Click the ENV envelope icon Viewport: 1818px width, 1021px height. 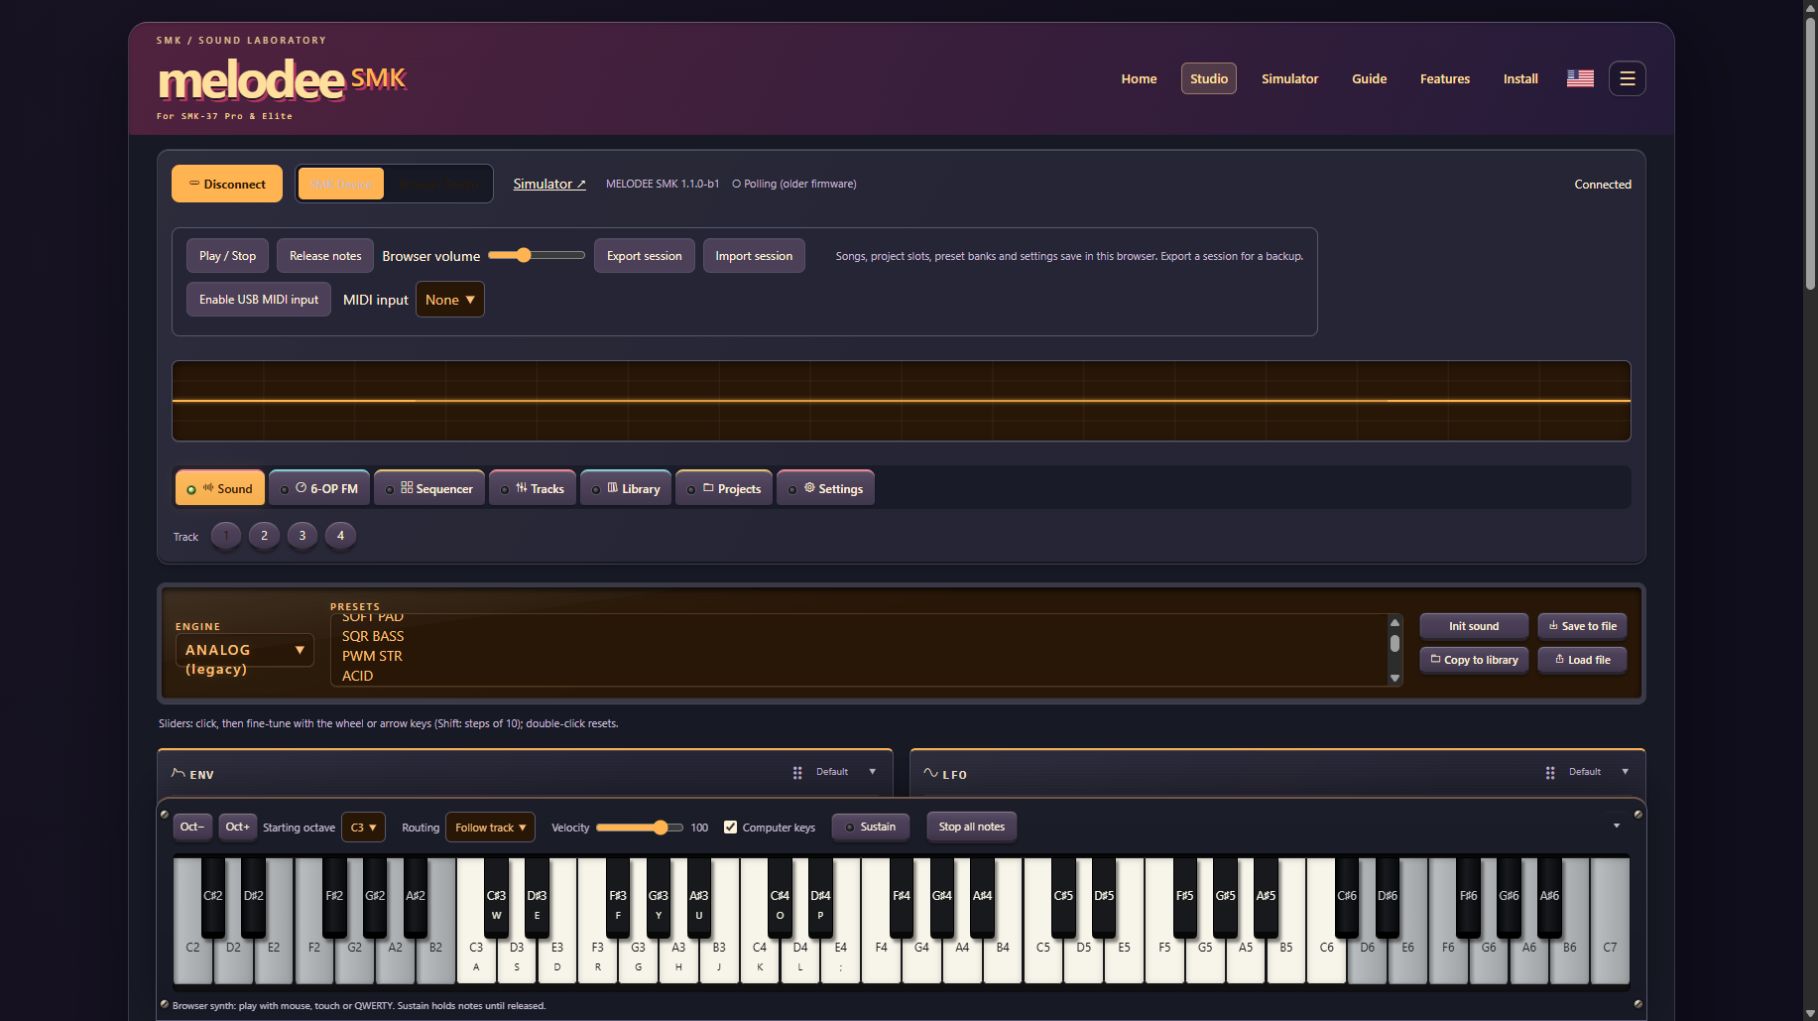coord(178,773)
